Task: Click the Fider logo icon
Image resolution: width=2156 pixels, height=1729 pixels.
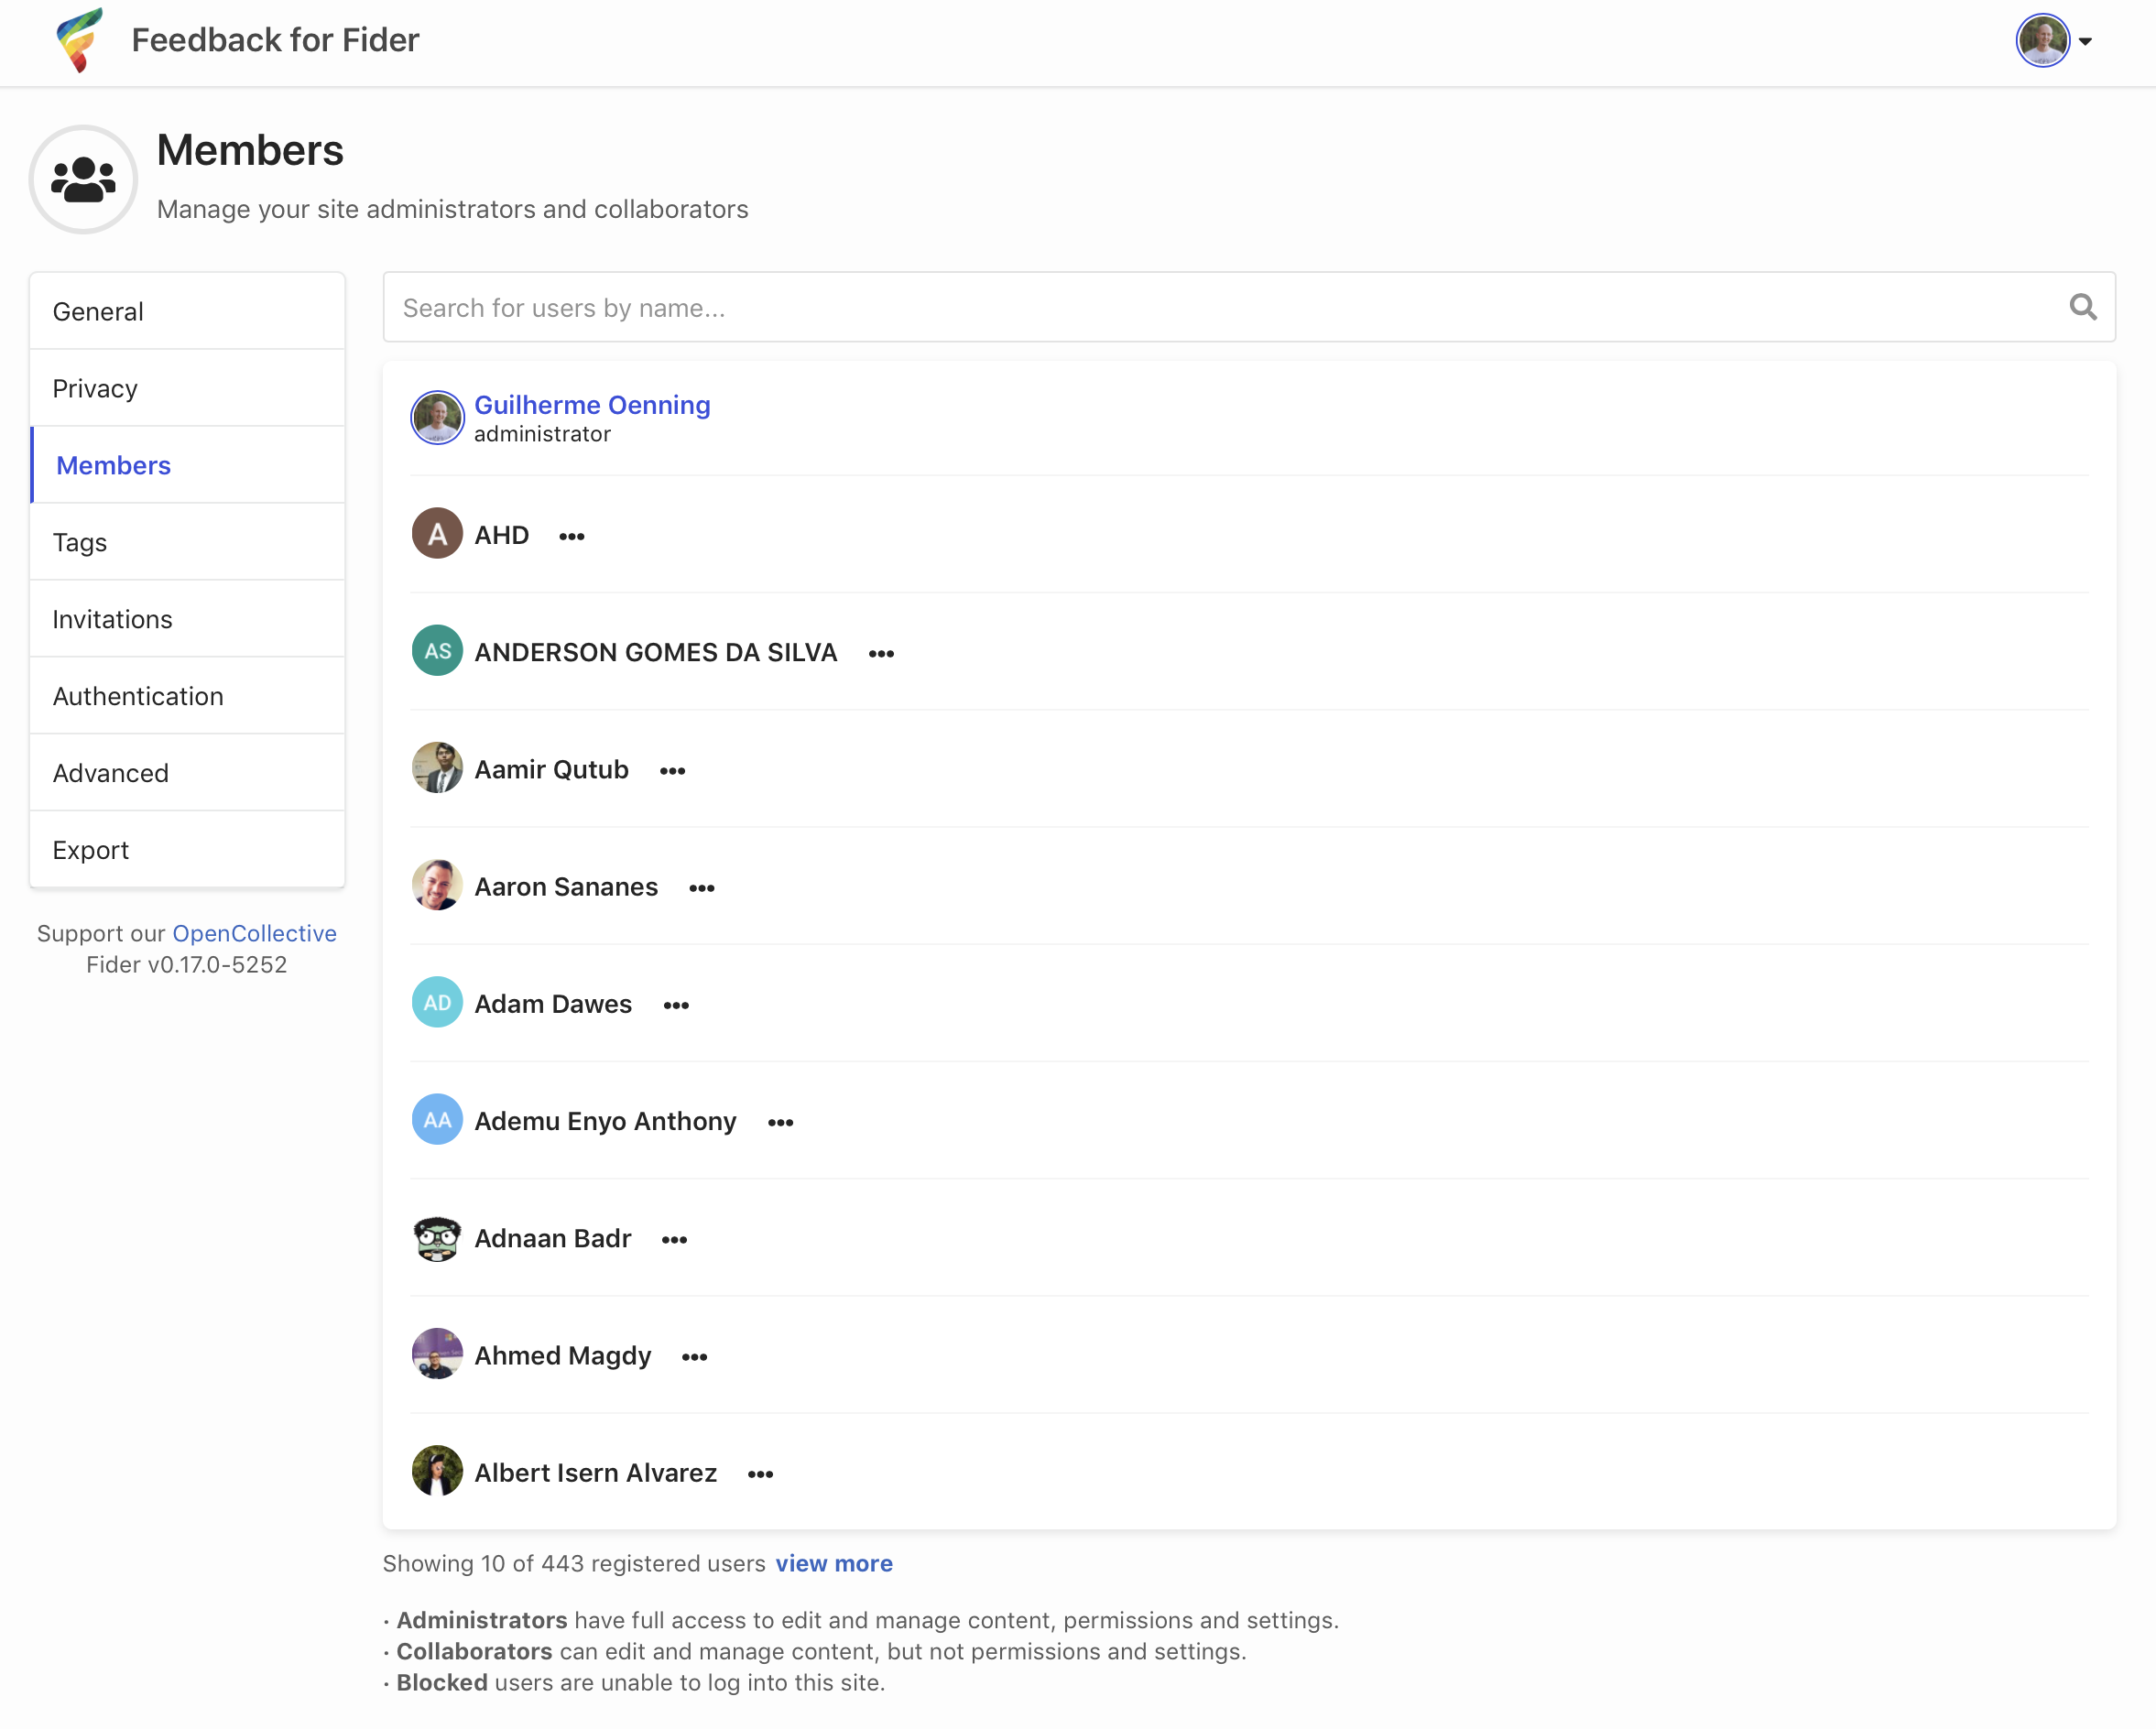Action: (x=79, y=40)
